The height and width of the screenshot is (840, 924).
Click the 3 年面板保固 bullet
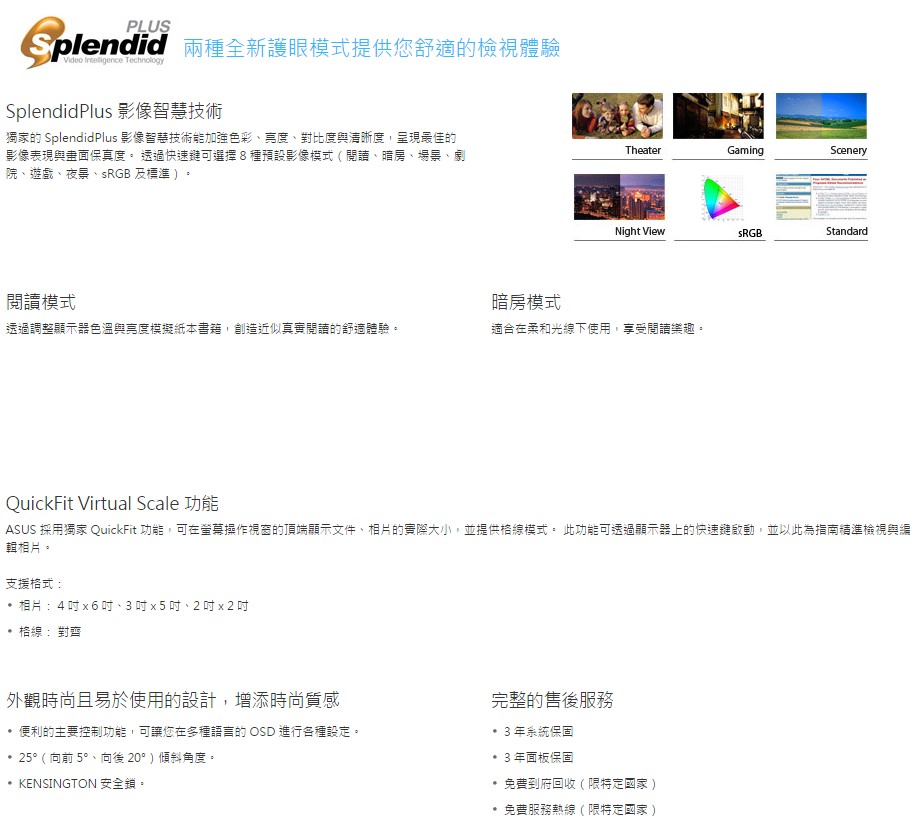538,757
